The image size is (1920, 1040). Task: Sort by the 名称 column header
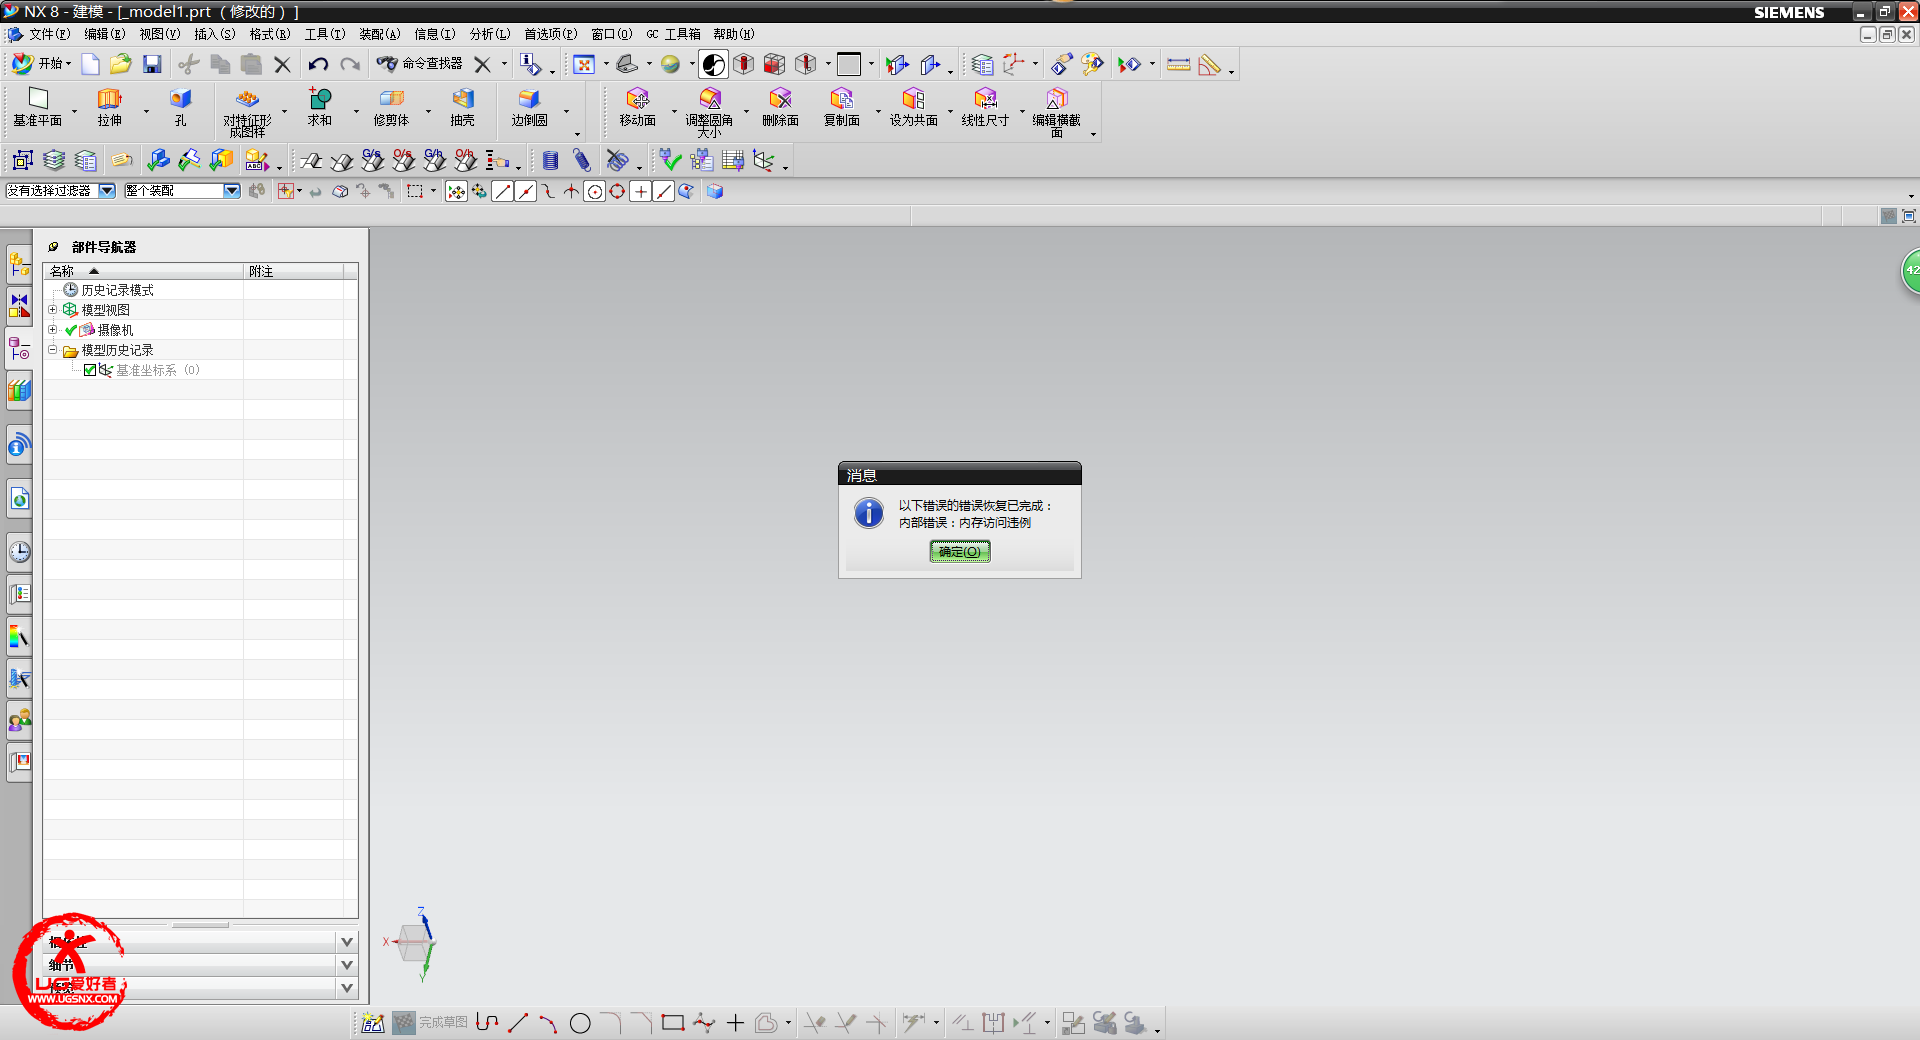point(143,271)
